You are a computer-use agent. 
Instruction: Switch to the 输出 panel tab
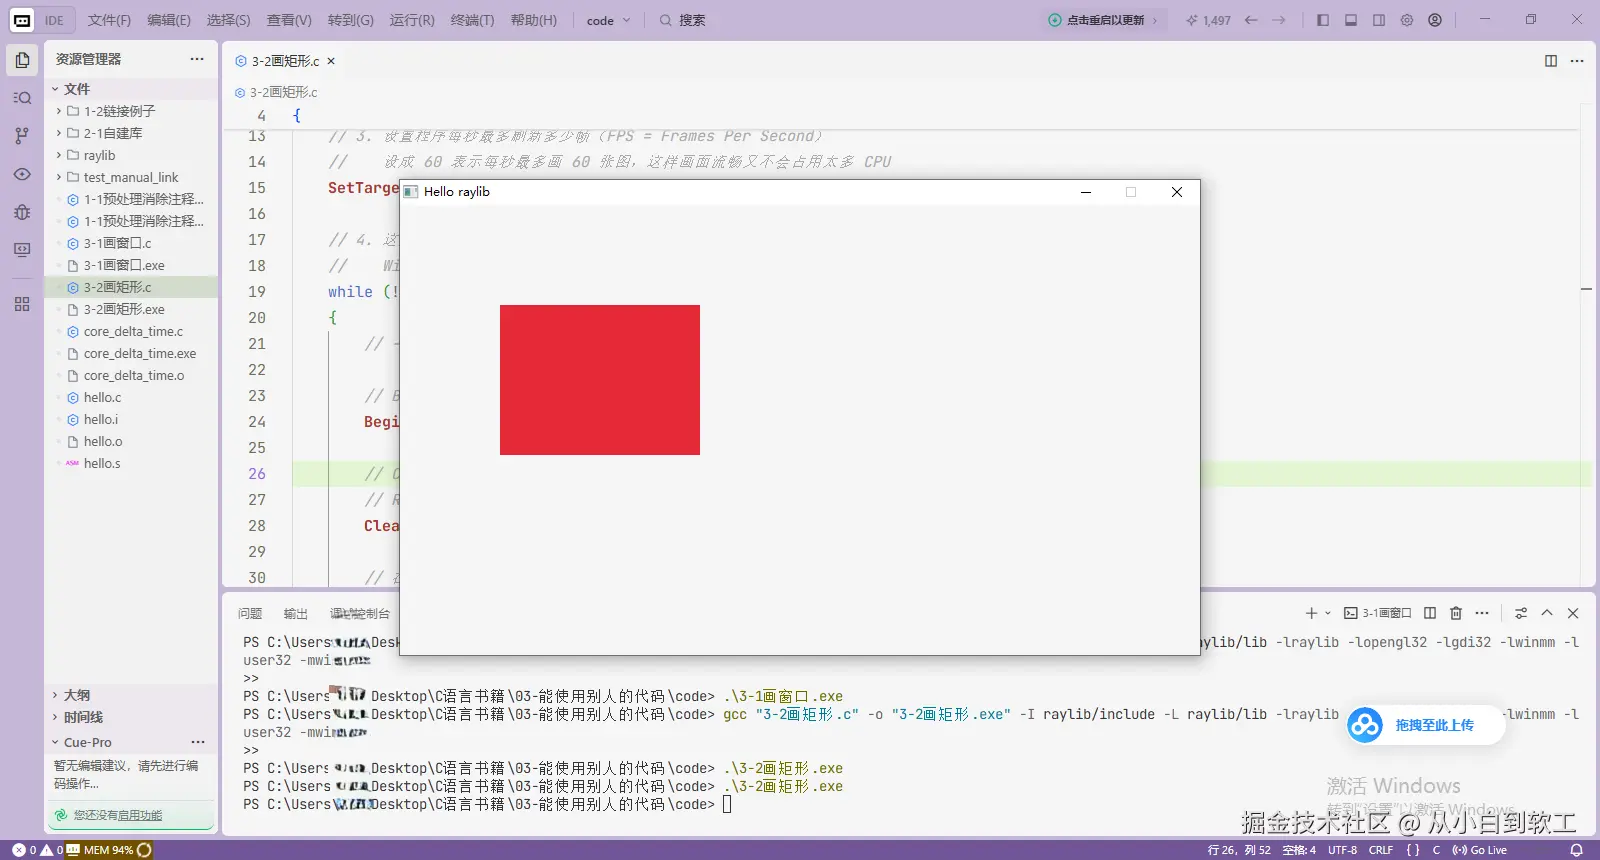(x=296, y=614)
